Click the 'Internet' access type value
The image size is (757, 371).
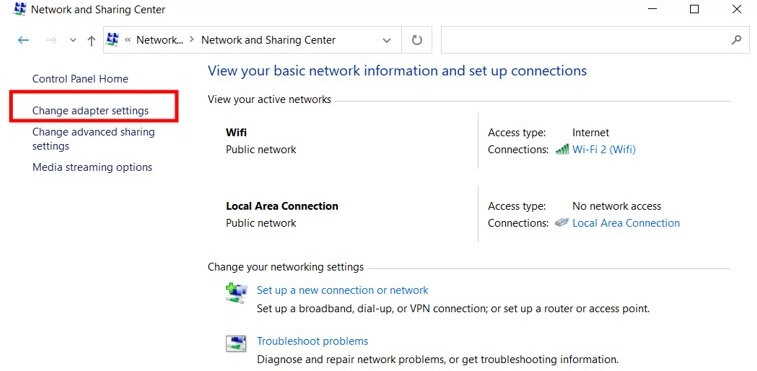click(590, 132)
